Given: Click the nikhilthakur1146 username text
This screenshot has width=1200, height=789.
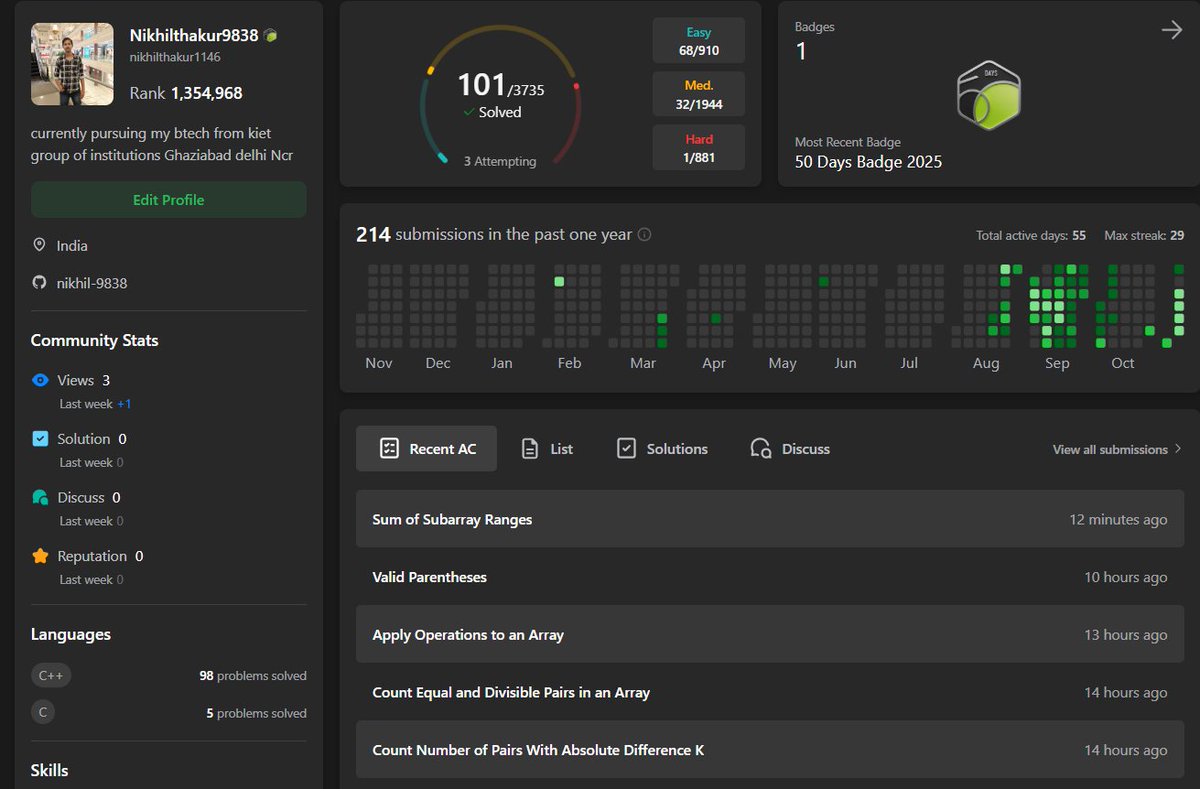Looking at the screenshot, I should pos(175,57).
